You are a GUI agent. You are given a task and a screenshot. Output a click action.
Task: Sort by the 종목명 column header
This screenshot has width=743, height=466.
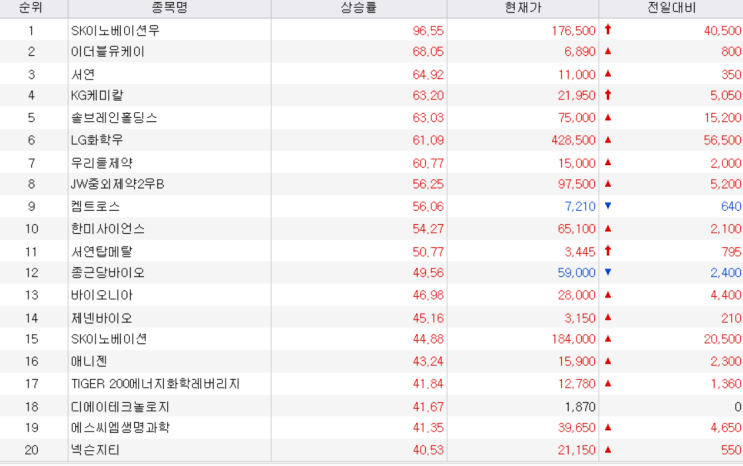(x=170, y=8)
